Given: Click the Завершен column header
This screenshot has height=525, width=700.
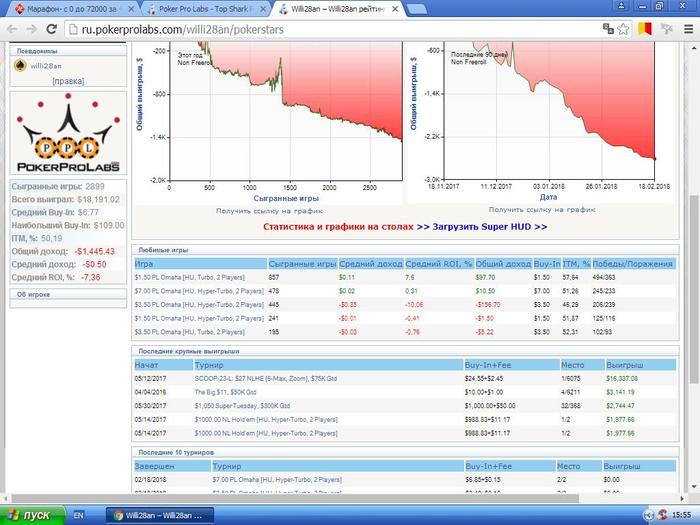Looking at the screenshot, I should tap(172, 466).
